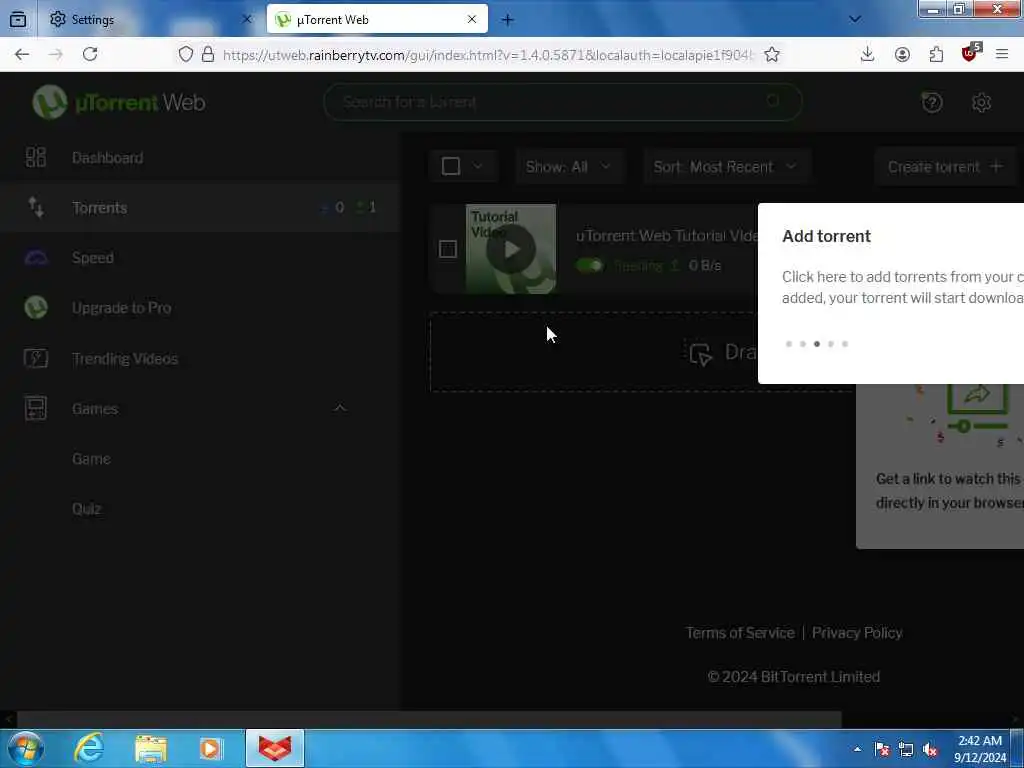This screenshot has width=1024, height=768.
Task: Open the Firefox hamburger menu
Action: 1002,54
